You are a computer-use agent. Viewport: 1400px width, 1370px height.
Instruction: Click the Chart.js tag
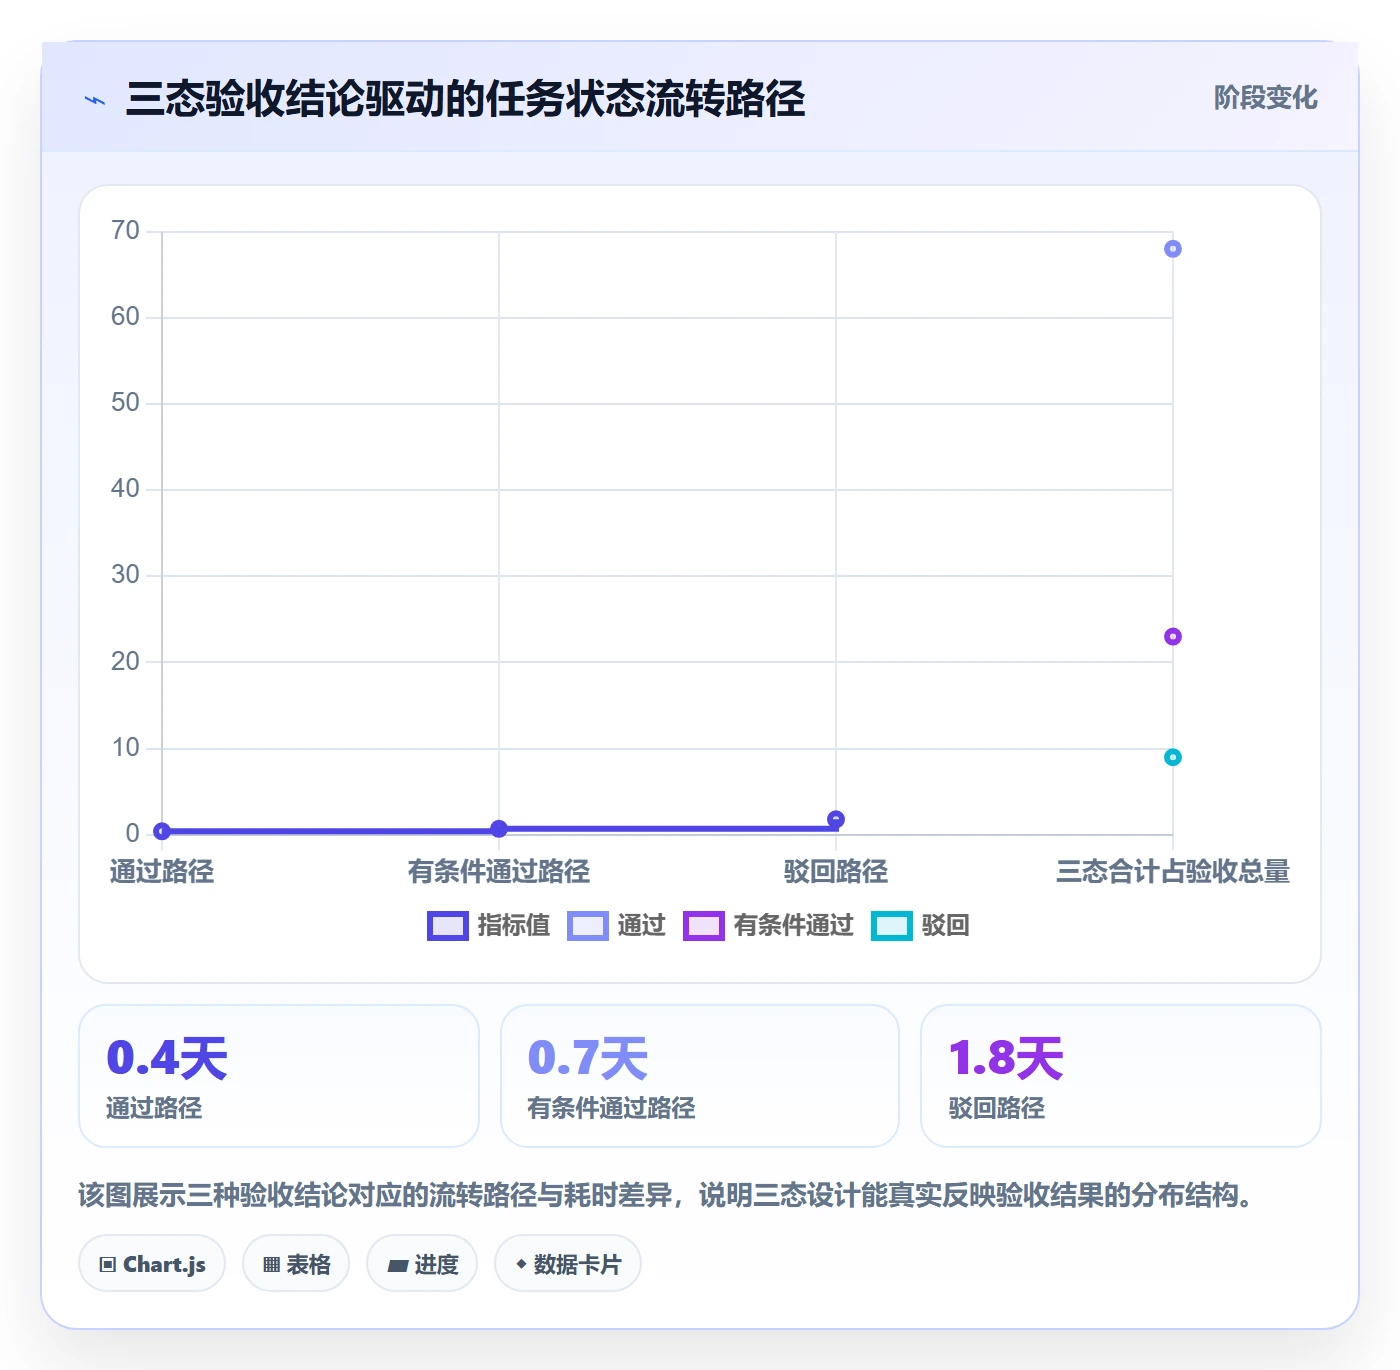pyautogui.click(x=152, y=1264)
